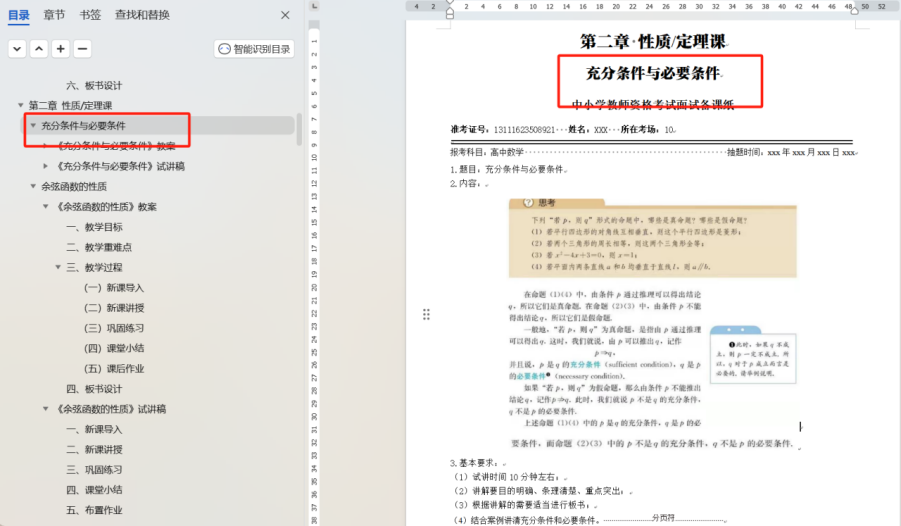901x526 pixels.
Task: Expand 《充分条件与必要条件》试讲稿 node arrow
Action: point(45,166)
